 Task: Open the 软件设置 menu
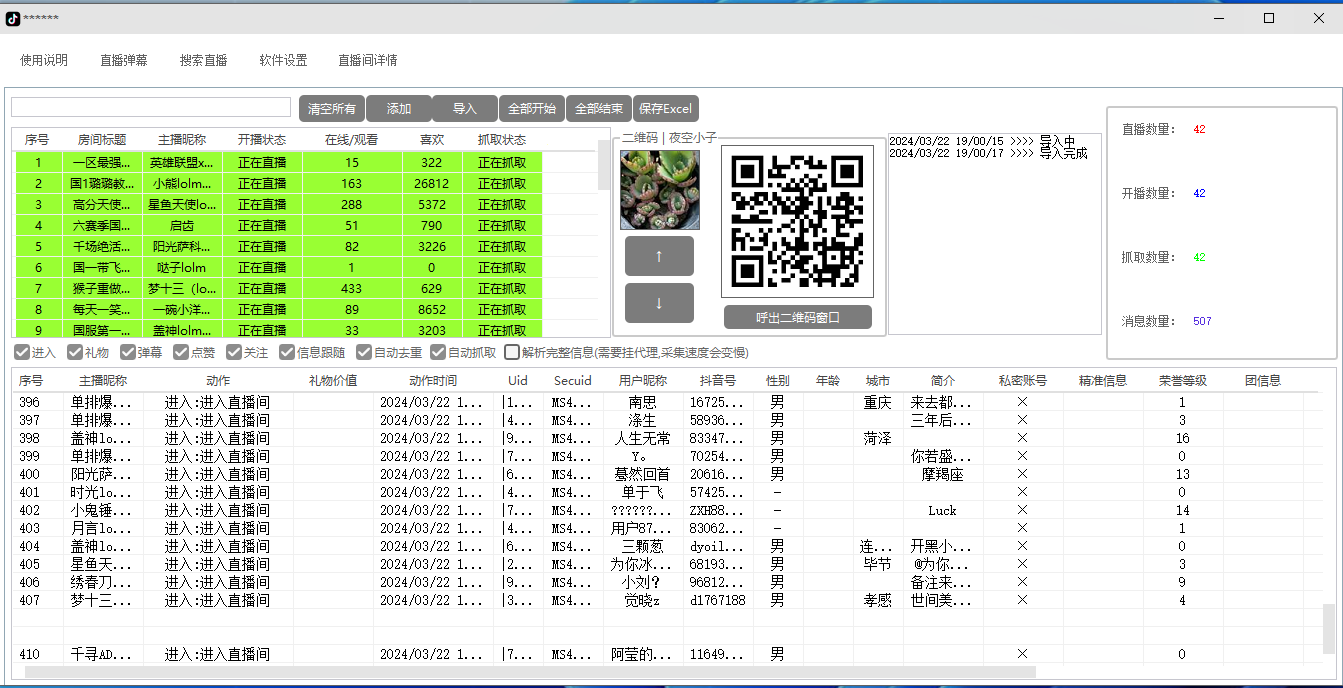[283, 60]
